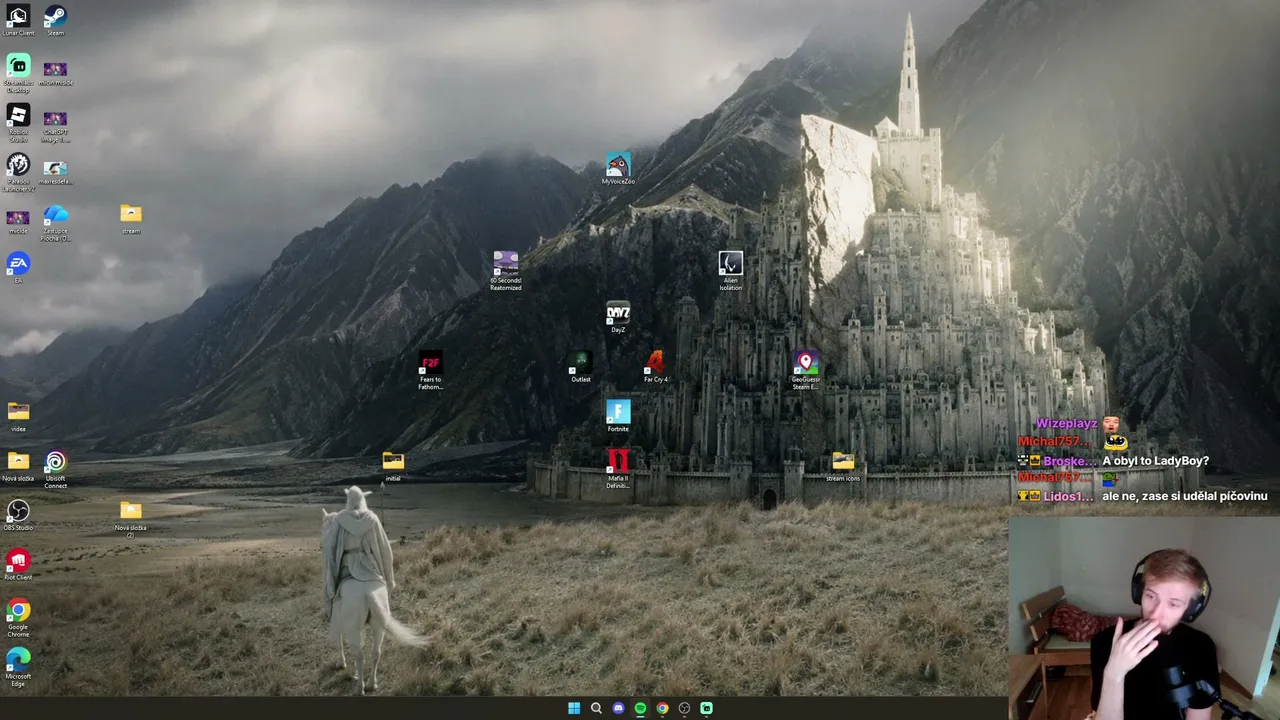This screenshot has width=1280, height=720.
Task: Open the Streamlabs Desktop shortcut
Action: [18, 73]
